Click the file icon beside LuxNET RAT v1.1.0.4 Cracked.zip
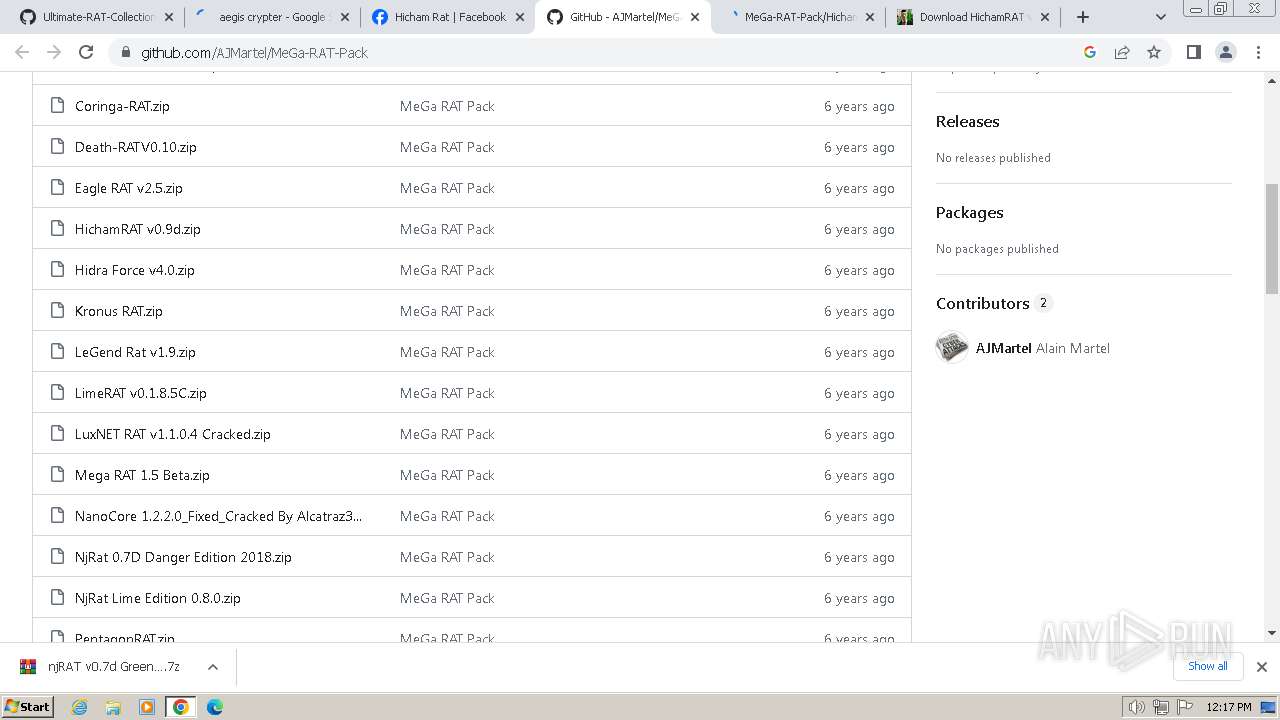Image resolution: width=1280 pixels, height=720 pixels. [58, 433]
